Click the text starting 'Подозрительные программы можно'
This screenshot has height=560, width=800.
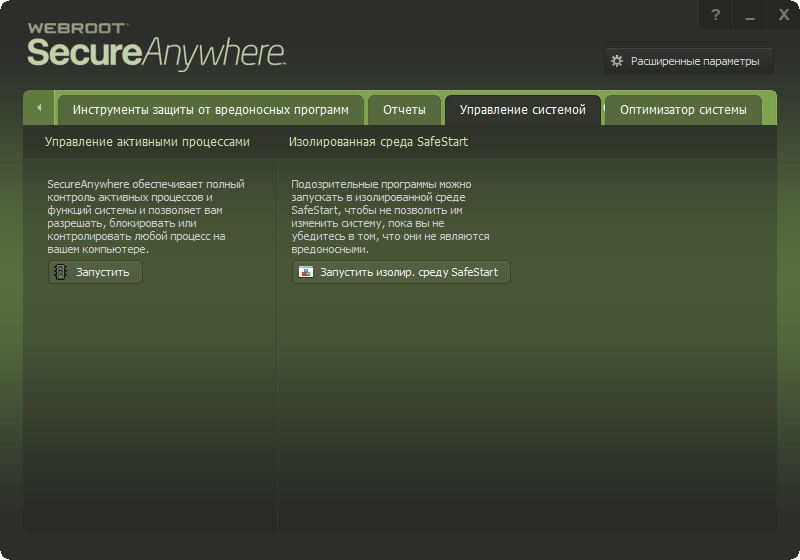pos(390,217)
